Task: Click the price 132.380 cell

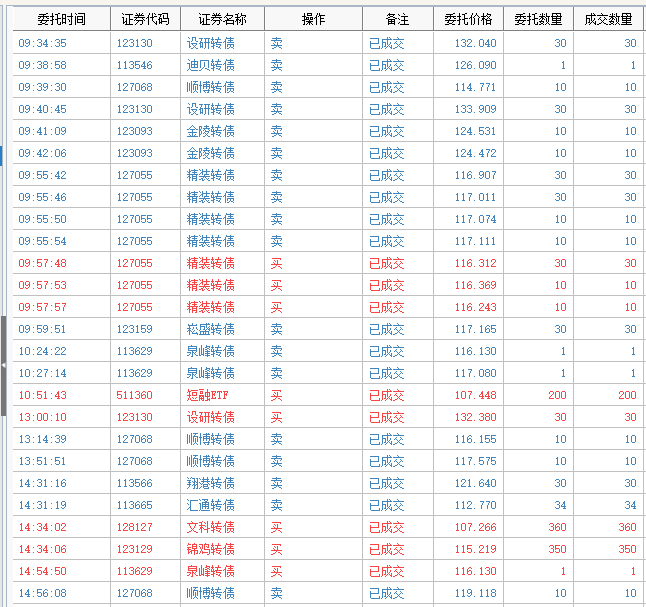Action: [x=475, y=417]
